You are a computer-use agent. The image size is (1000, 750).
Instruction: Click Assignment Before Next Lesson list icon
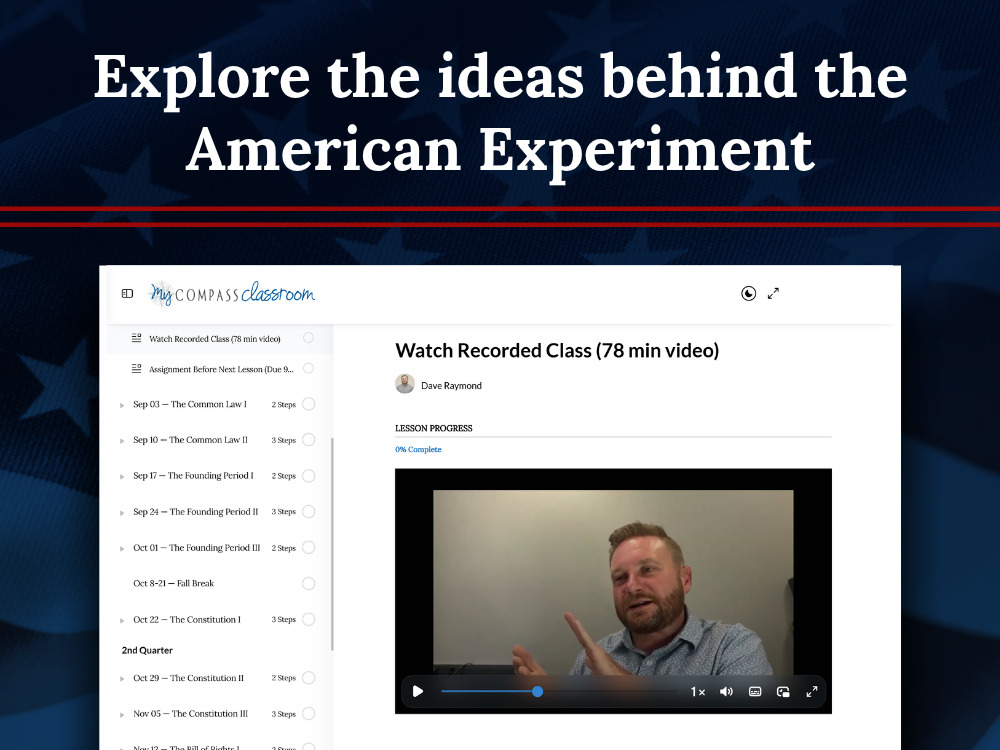point(136,369)
